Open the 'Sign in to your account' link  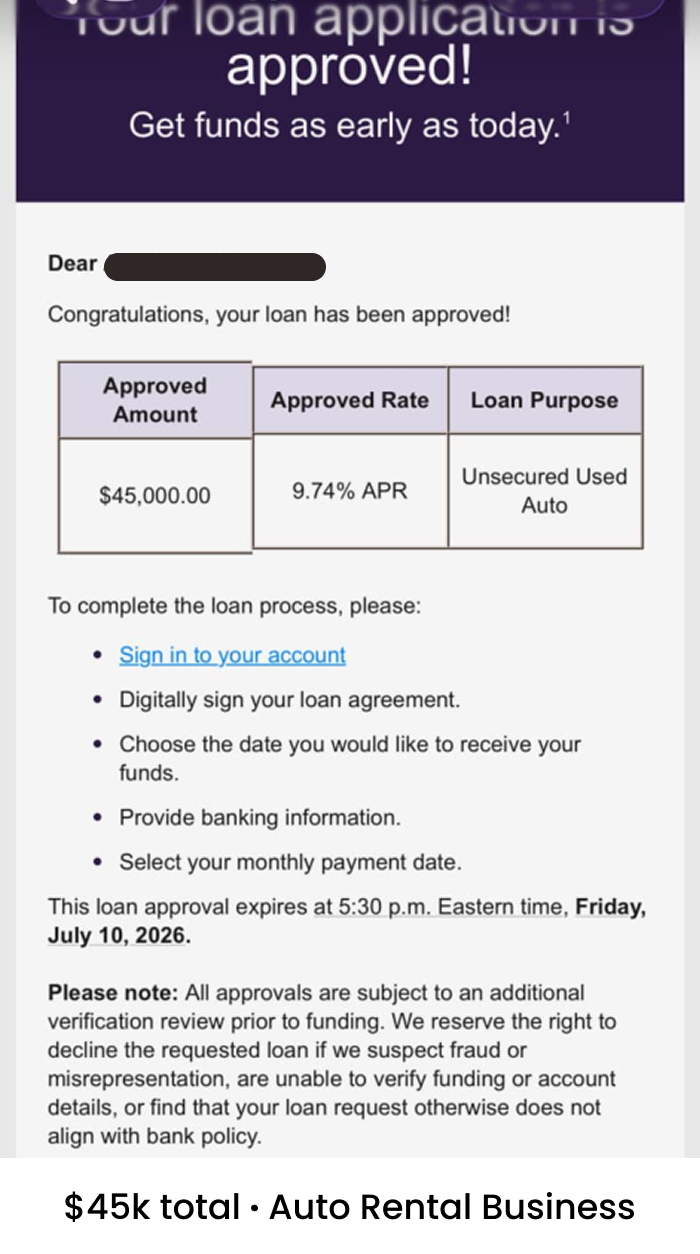232,655
